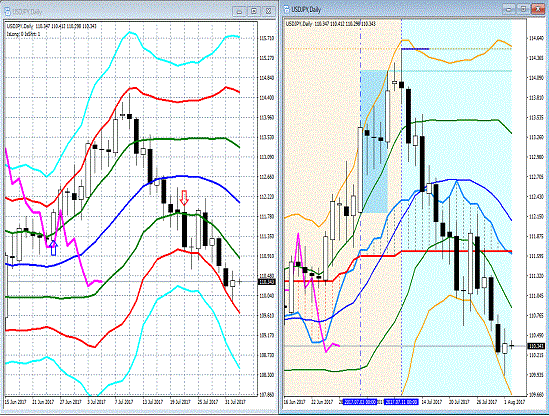Click the 26 Jul 2017 date on right chart

[487, 402]
